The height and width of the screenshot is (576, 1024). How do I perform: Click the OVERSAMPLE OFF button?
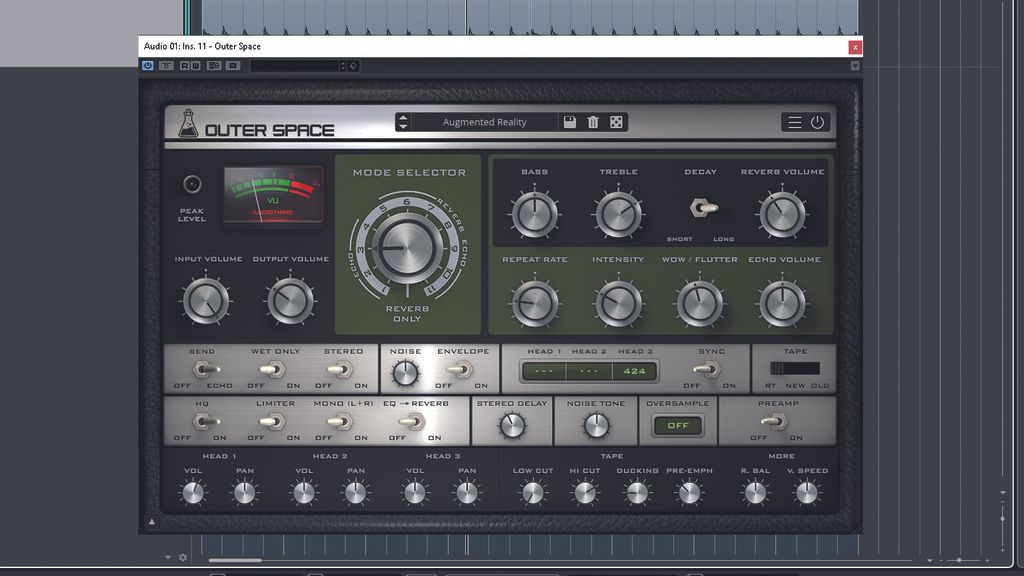point(677,424)
